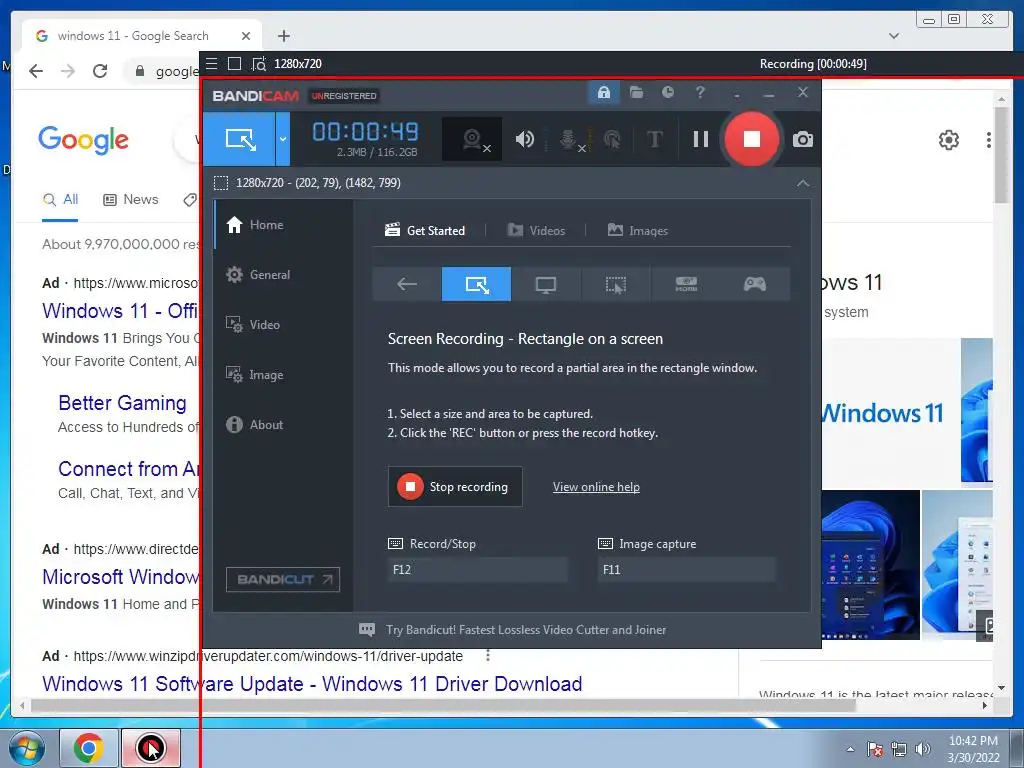1024x768 pixels.
Task: Click the find-window icon on the recording overlay bar
Action: pos(259,64)
